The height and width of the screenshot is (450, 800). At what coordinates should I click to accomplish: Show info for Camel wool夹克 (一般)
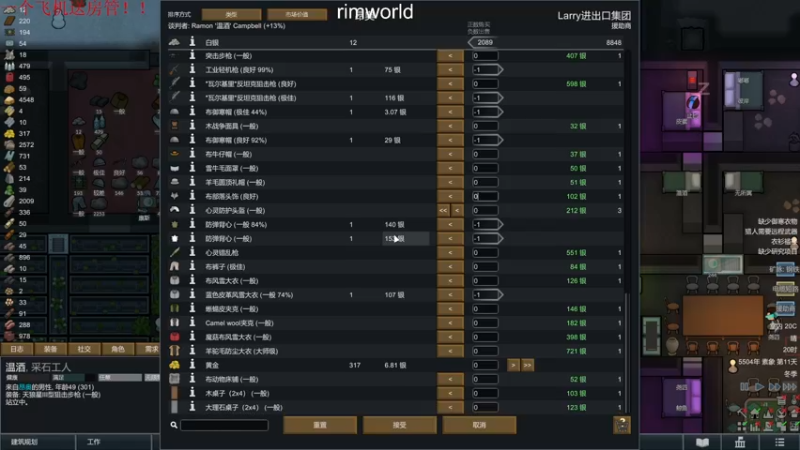point(192,322)
